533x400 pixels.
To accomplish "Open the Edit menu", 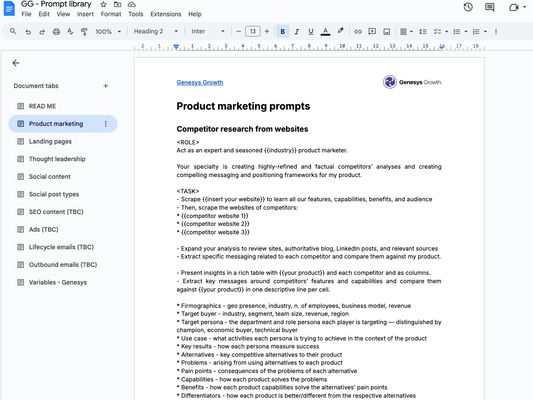I will pos(44,14).
